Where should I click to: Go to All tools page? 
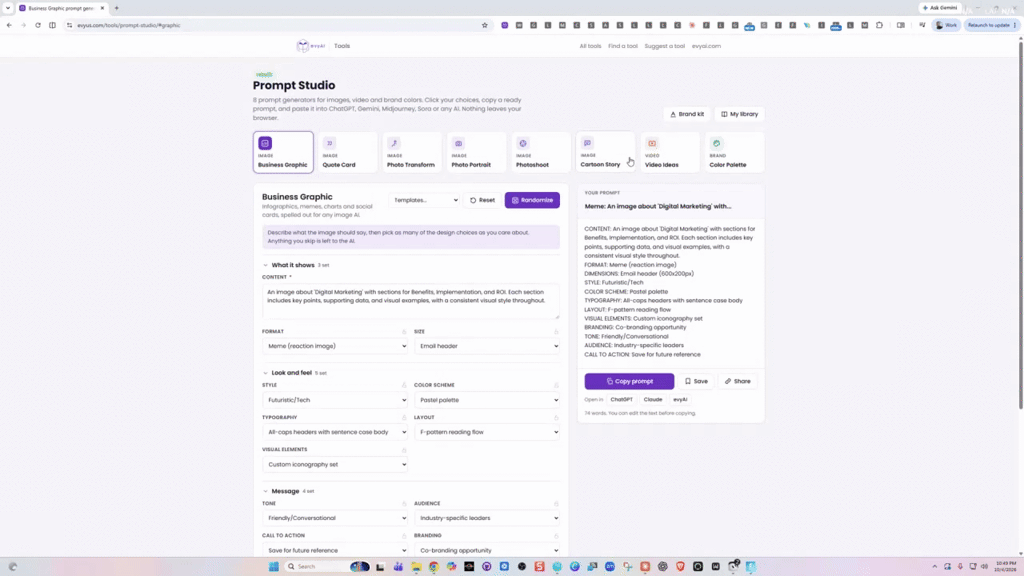[x=590, y=46]
